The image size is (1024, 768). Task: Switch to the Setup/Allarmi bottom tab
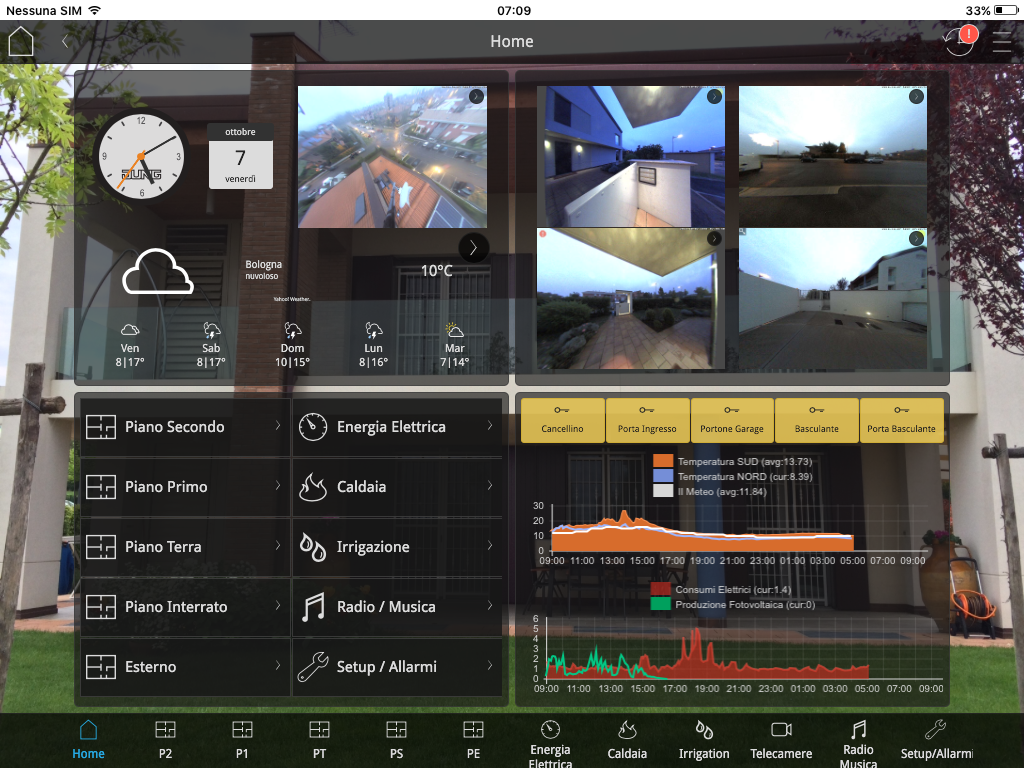coord(936,741)
